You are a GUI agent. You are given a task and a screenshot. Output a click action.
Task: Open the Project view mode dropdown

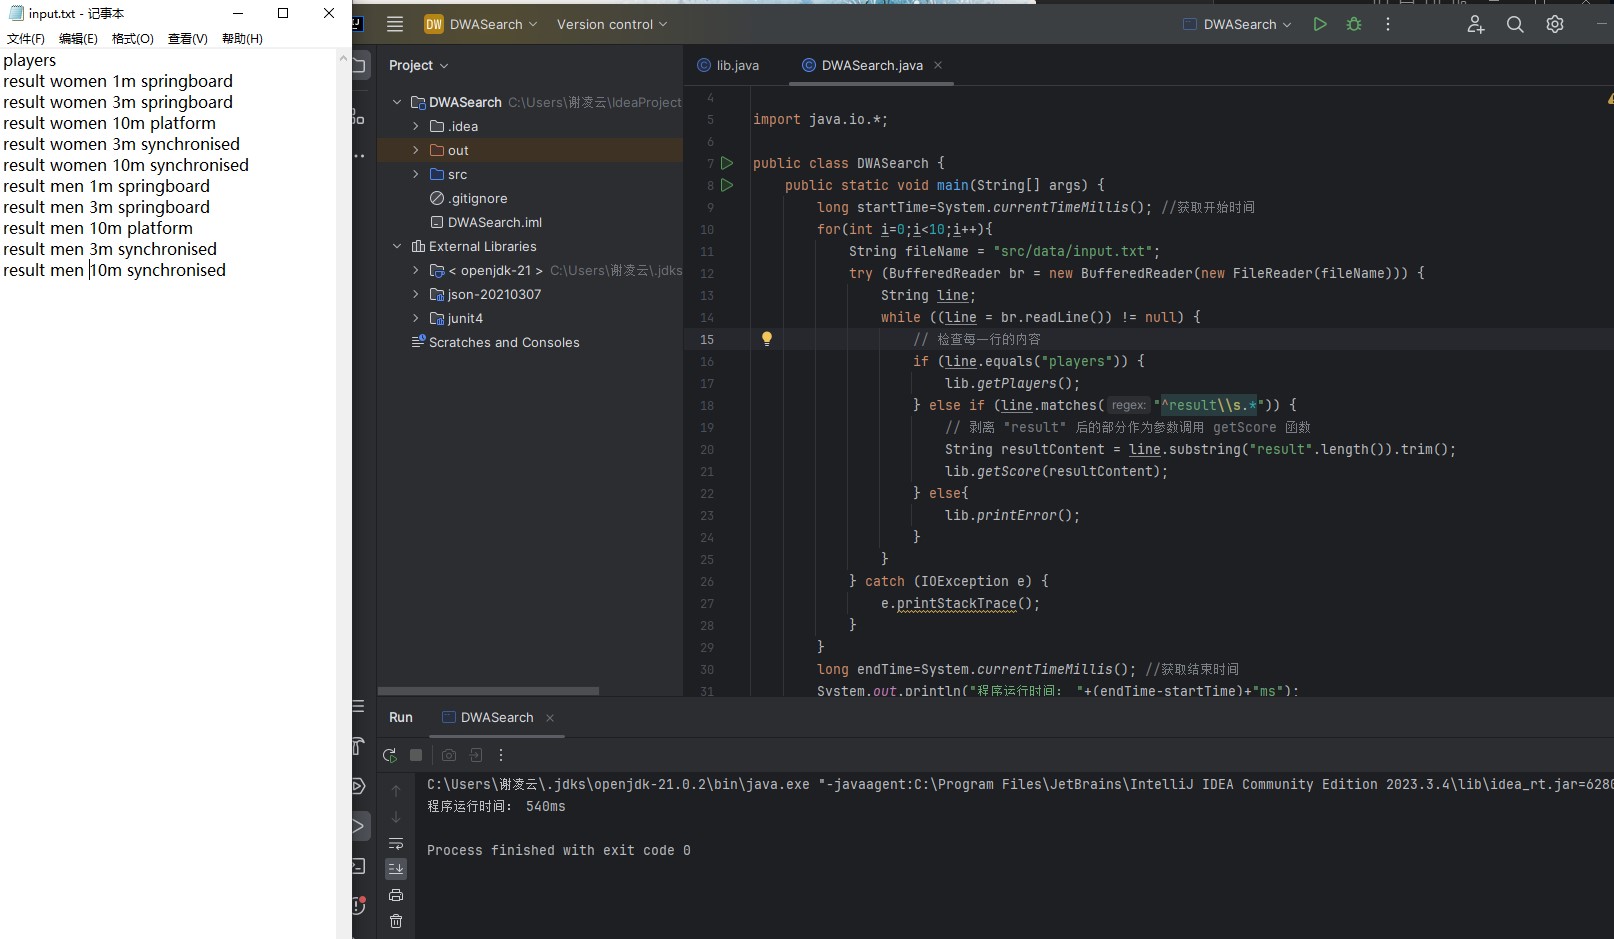419,65
